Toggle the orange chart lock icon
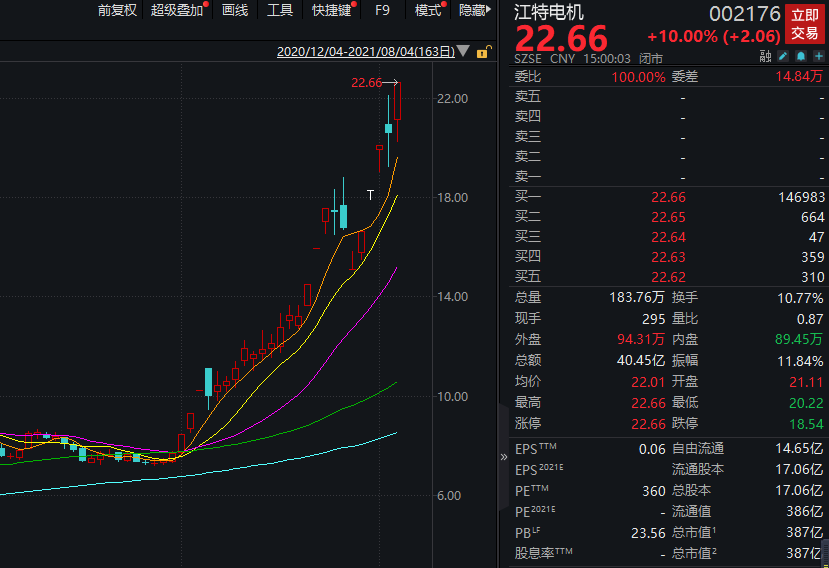This screenshot has width=829, height=568. pyautogui.click(x=483, y=52)
